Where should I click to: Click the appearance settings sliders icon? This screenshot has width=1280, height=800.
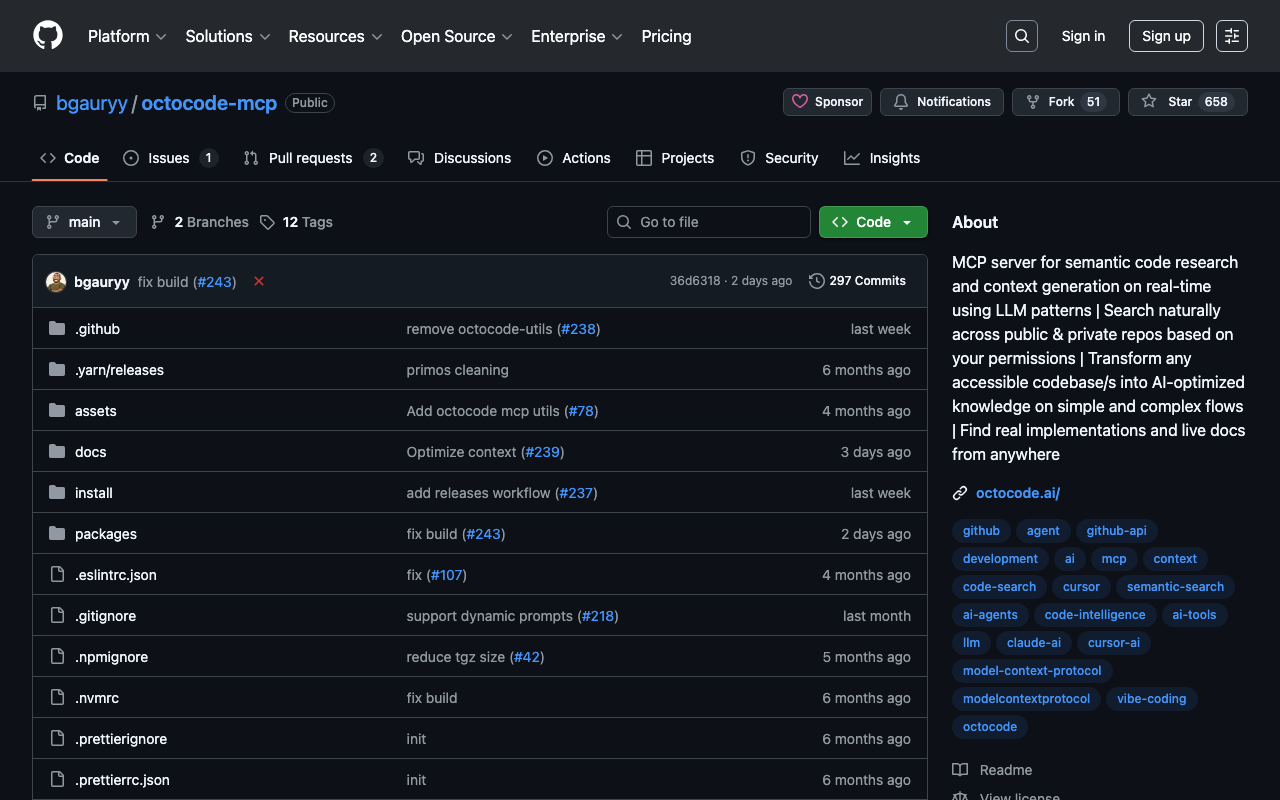1231,36
